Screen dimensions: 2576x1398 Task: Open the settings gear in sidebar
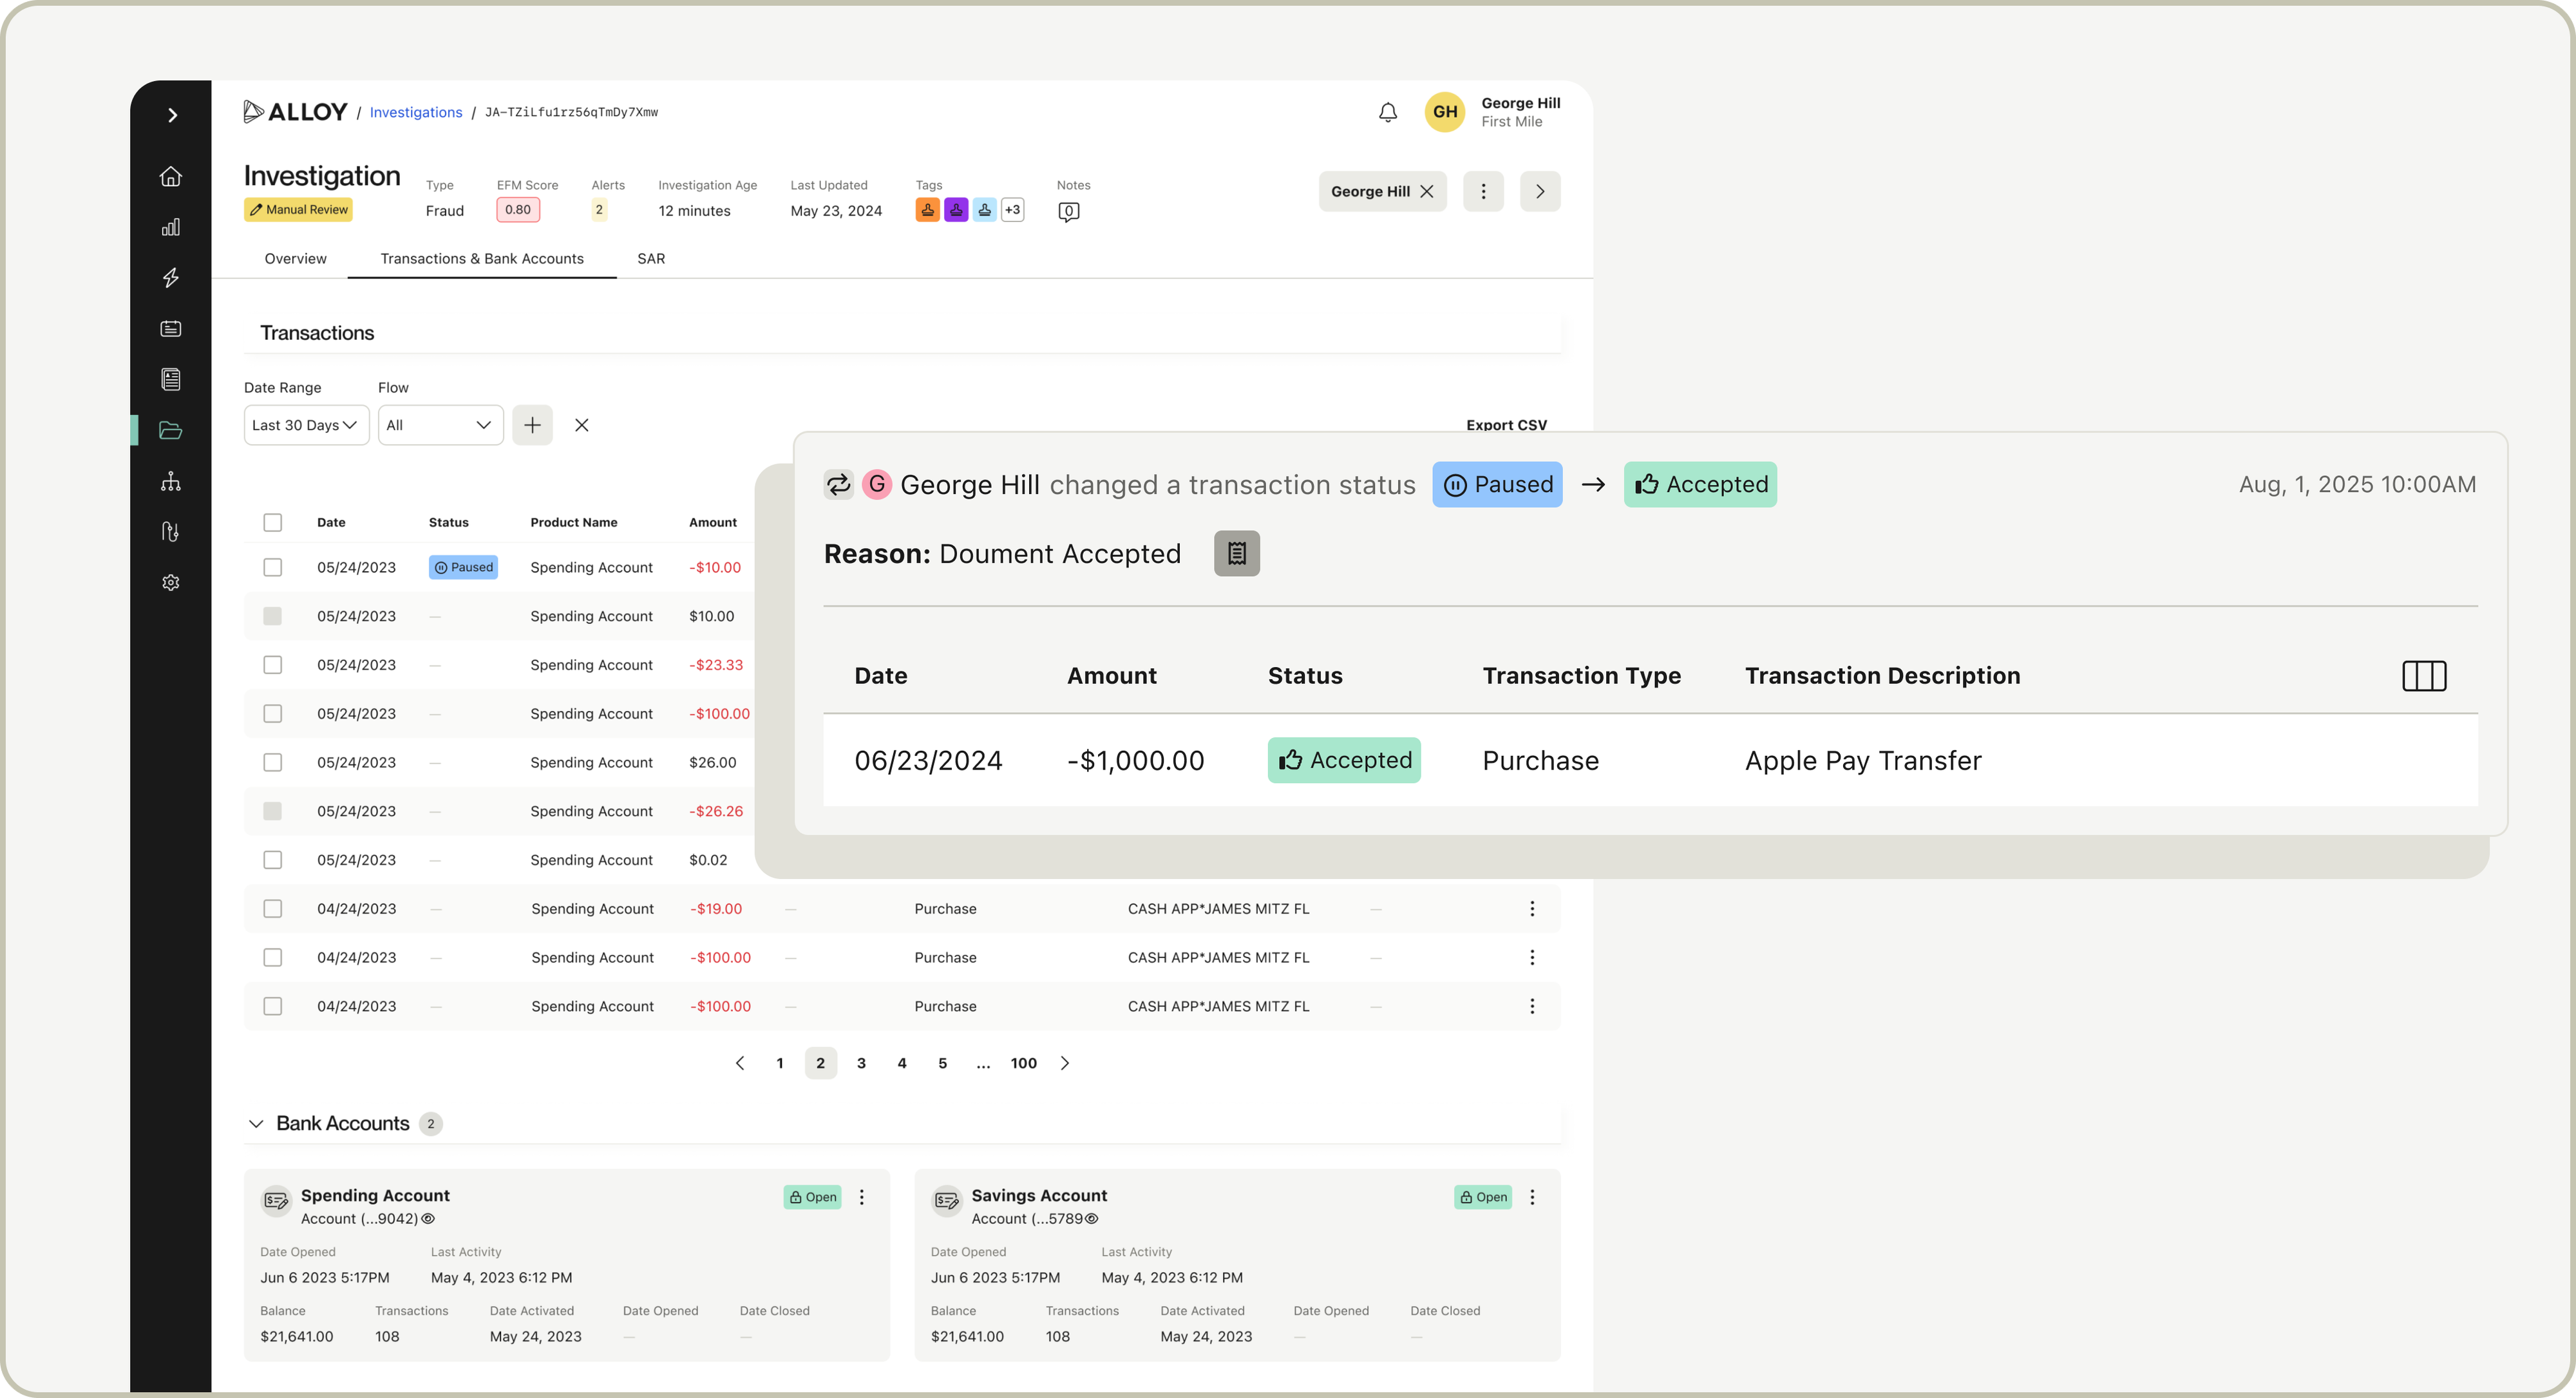tap(171, 583)
